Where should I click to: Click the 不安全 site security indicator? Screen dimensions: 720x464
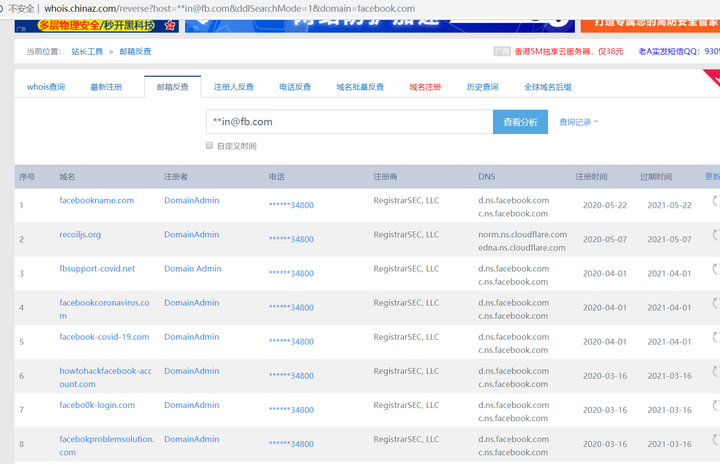click(x=21, y=8)
